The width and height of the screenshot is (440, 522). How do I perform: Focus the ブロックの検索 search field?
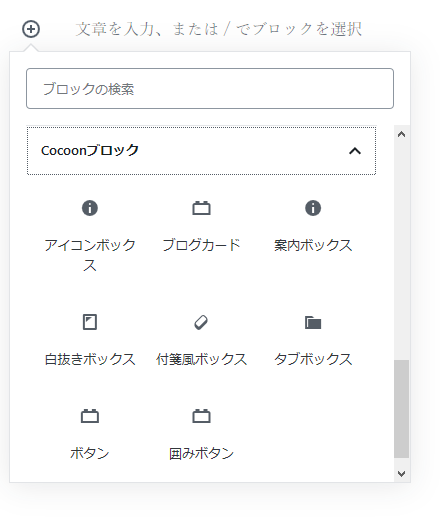210,89
